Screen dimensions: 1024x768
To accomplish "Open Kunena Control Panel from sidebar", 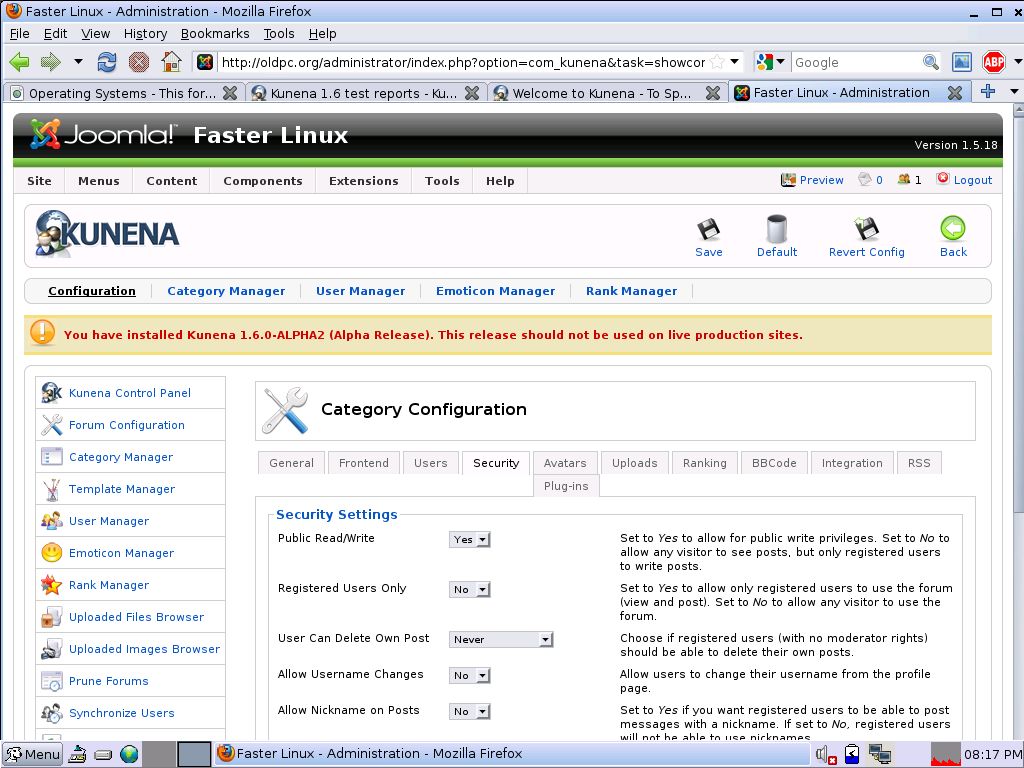I will 130,392.
